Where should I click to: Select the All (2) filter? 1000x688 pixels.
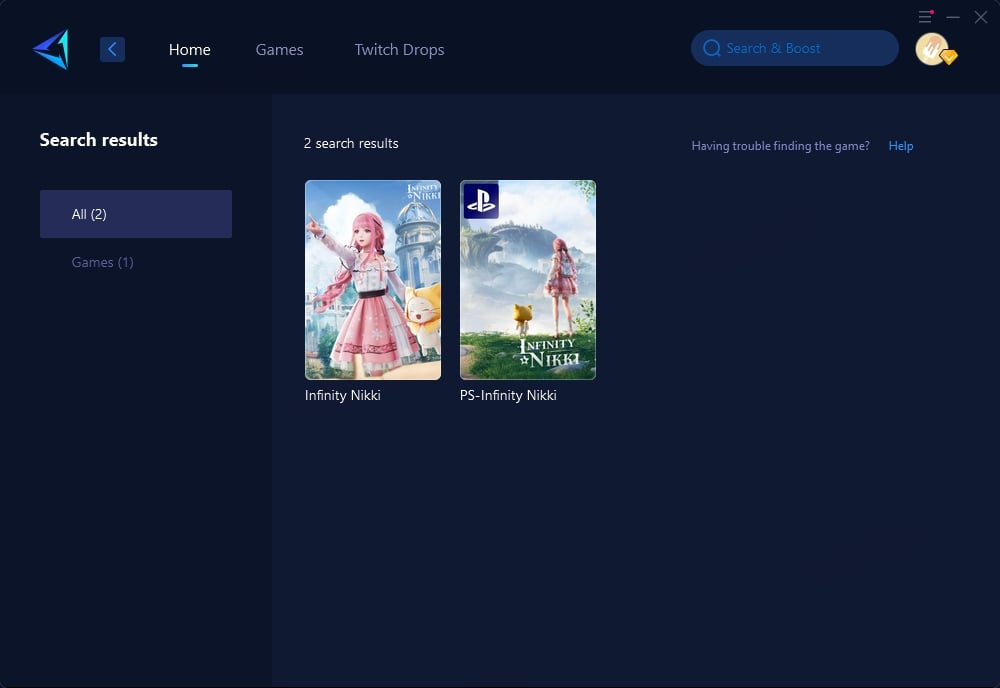136,214
